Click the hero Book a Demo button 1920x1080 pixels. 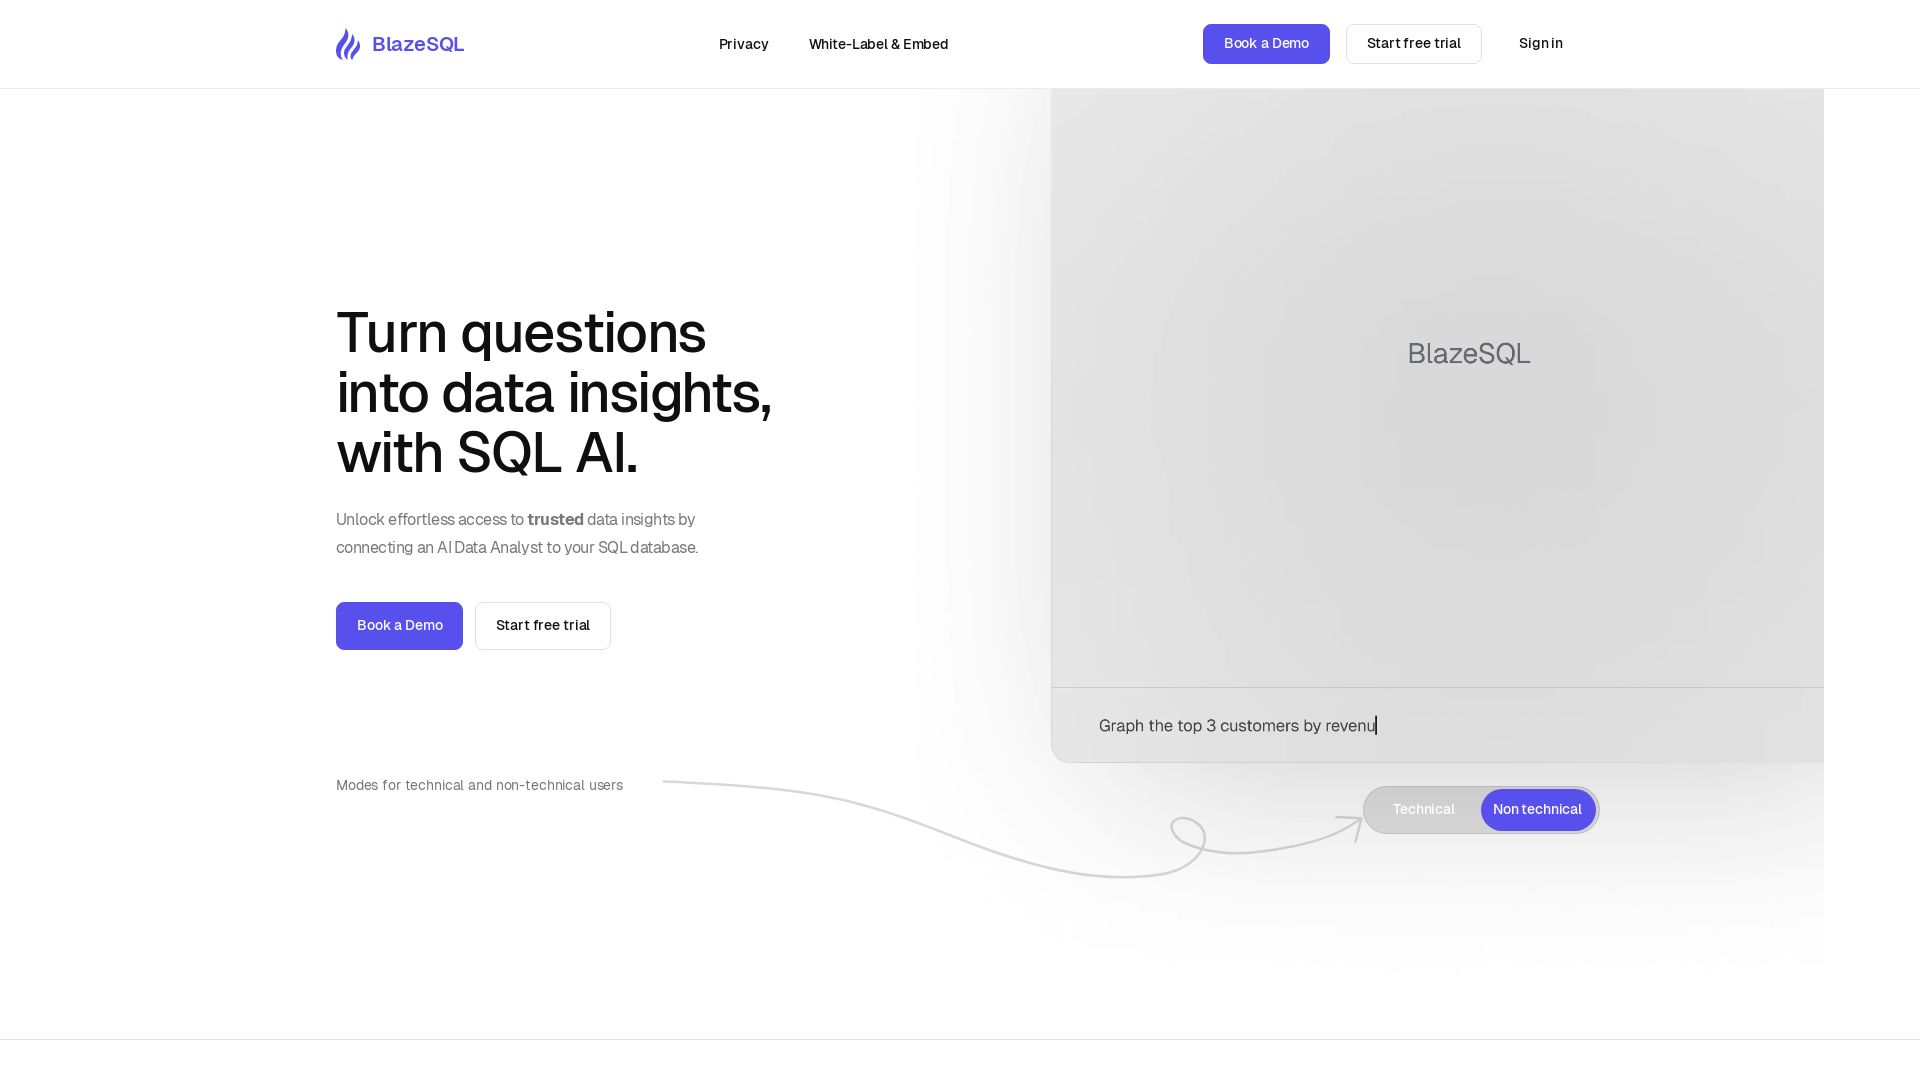[399, 625]
